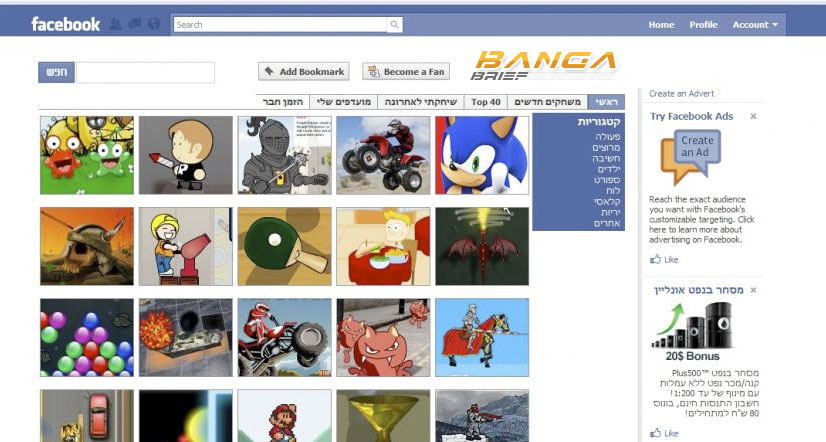Image resolution: width=826 pixels, height=442 pixels.
Task: Open the משחקים חדשים tab
Action: [x=547, y=102]
